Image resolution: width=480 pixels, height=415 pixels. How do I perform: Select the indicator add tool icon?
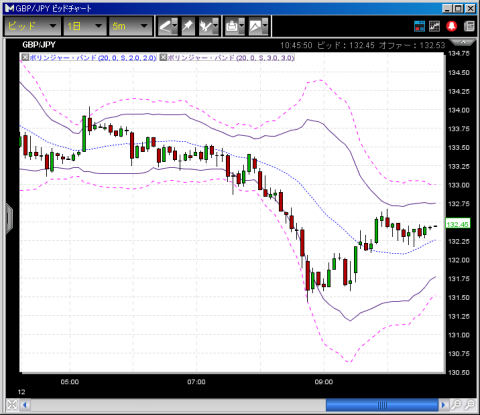[x=206, y=26]
